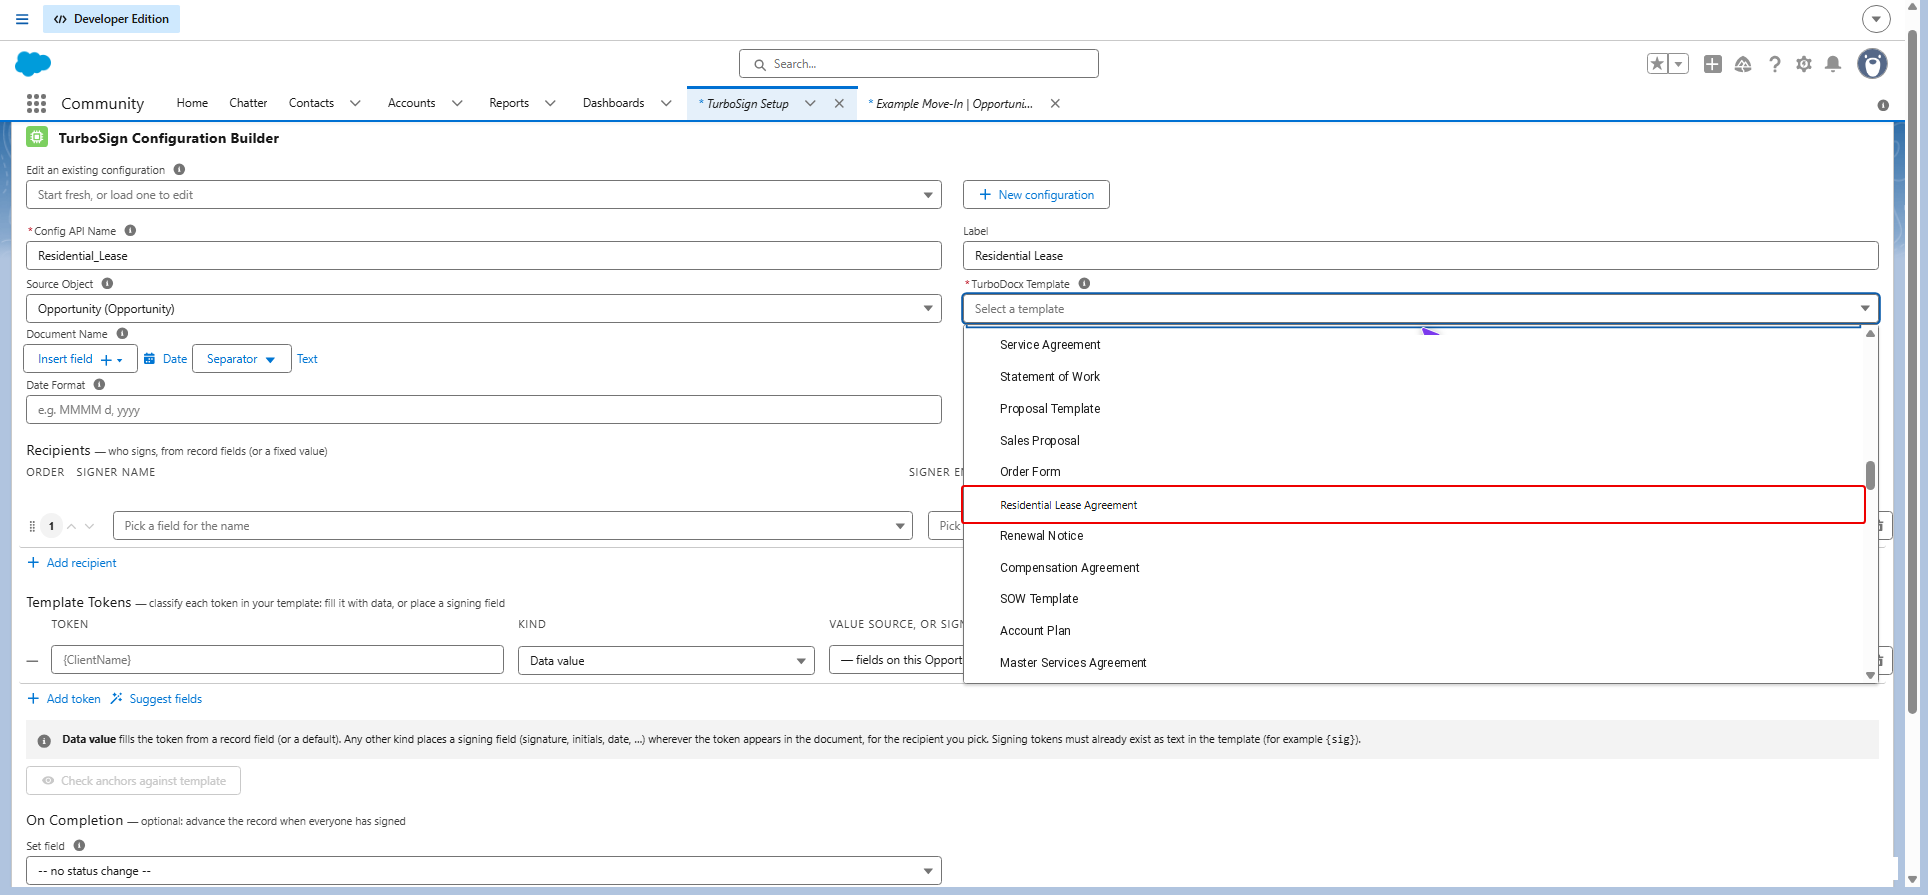Viewport: 1928px width, 895px height.
Task: Choose the Statement of Work template
Action: coord(1414,377)
